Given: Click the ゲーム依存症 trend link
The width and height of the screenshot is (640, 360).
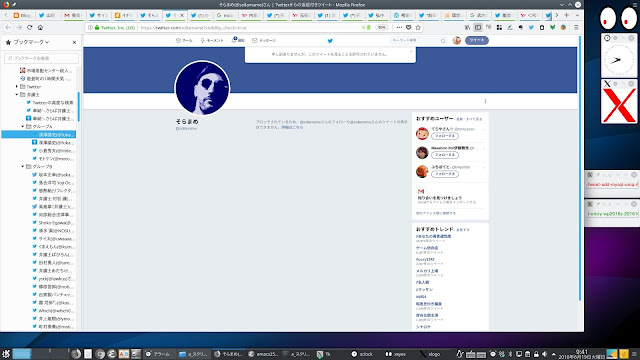Looking at the screenshot, I should 427,248.
